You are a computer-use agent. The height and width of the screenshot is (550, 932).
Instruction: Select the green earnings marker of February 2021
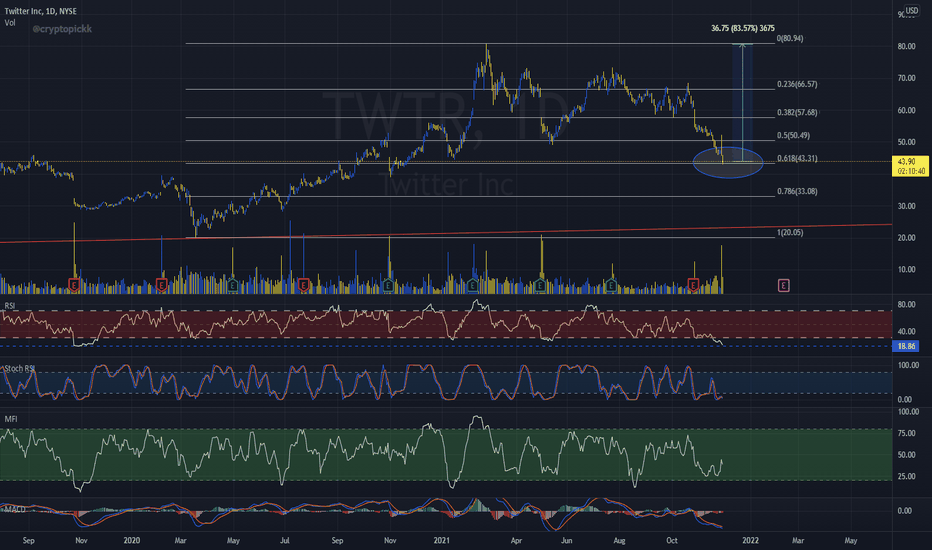pos(473,285)
